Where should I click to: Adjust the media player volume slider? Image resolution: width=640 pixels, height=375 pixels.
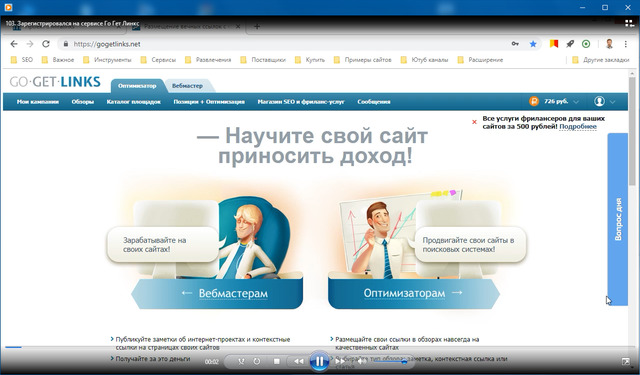(x=390, y=361)
